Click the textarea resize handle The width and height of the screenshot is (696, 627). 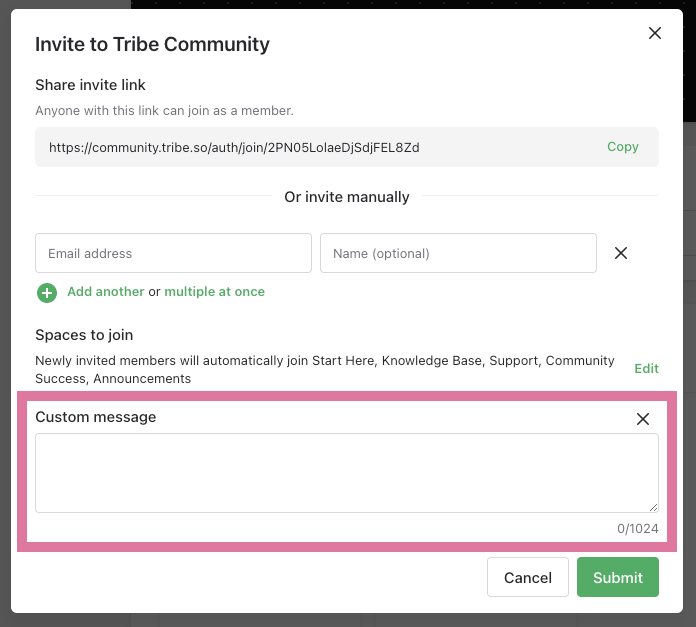pos(653,507)
